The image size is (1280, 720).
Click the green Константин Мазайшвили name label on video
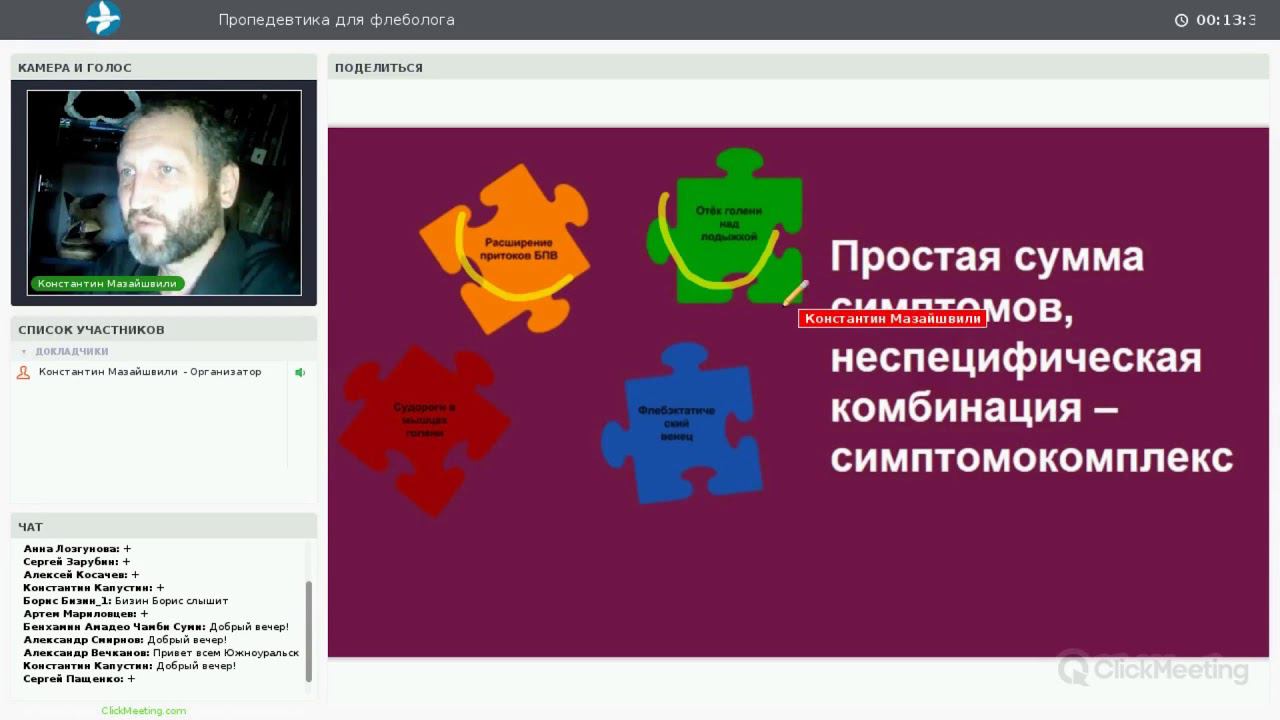[x=107, y=283]
